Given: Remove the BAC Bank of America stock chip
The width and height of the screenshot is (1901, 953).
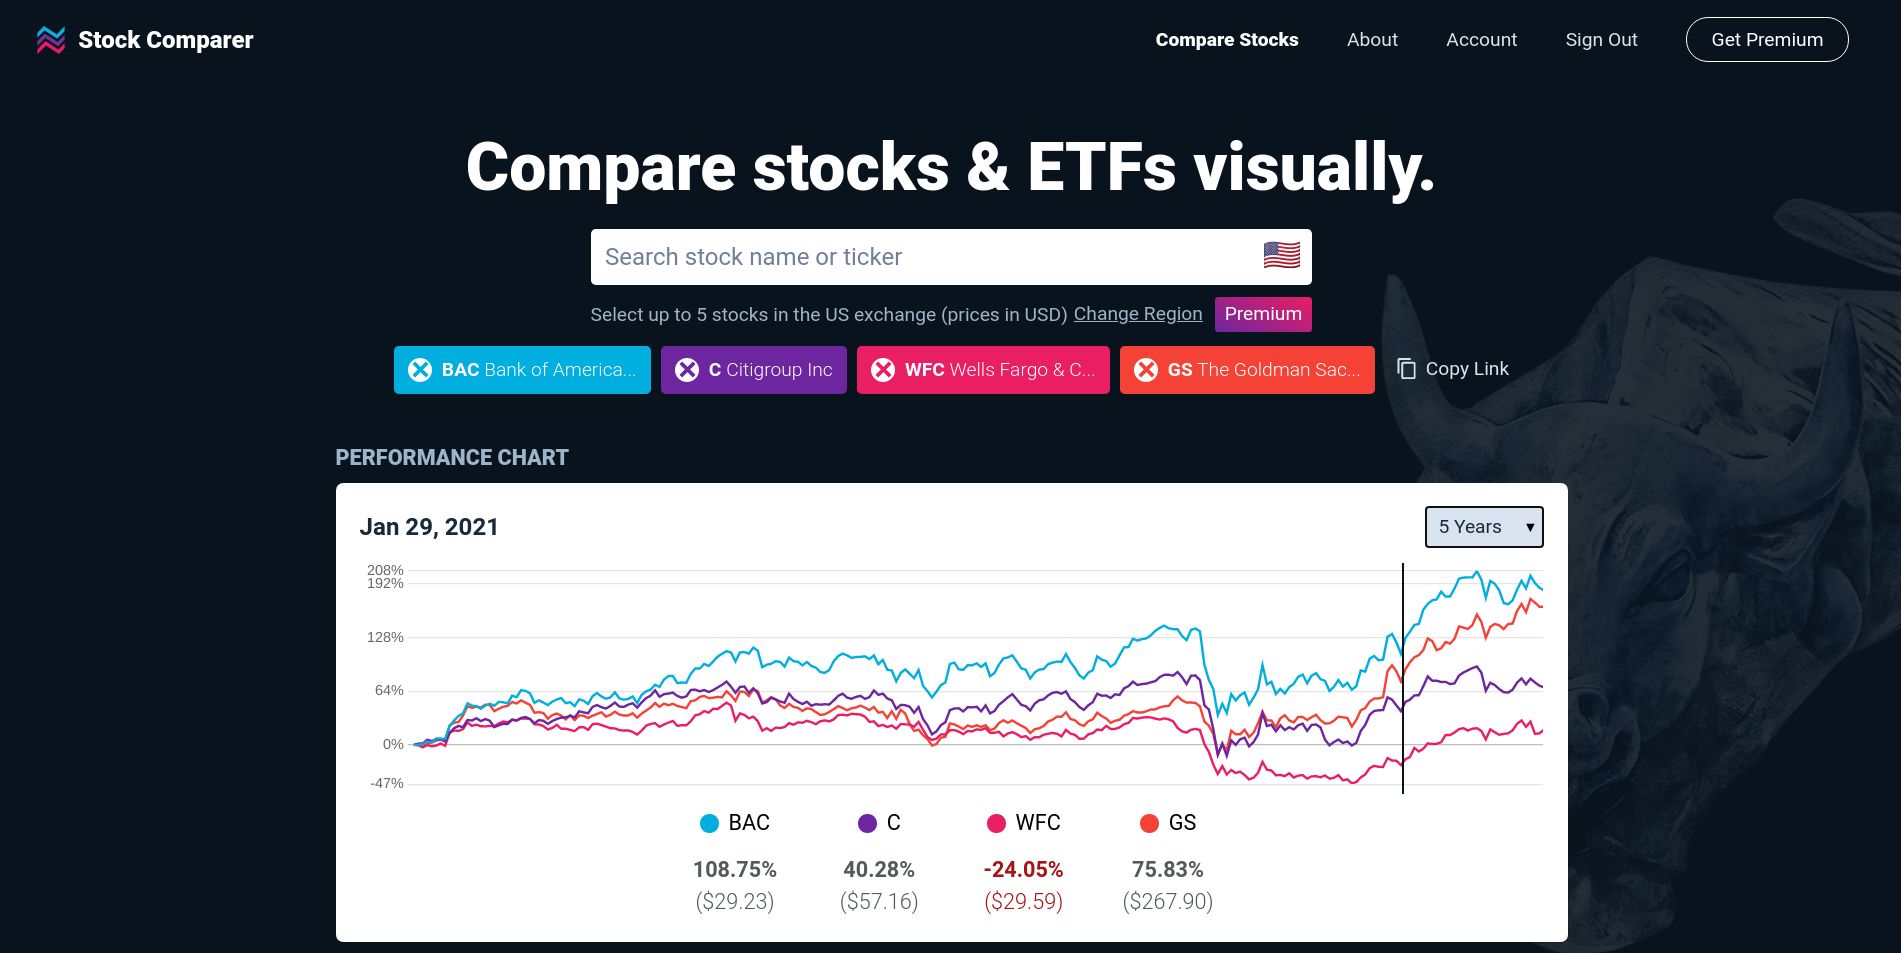Looking at the screenshot, I should pyautogui.click(x=421, y=369).
